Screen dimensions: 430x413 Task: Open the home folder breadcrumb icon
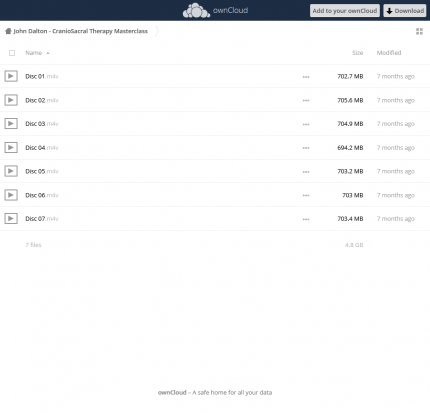[x=8, y=31]
